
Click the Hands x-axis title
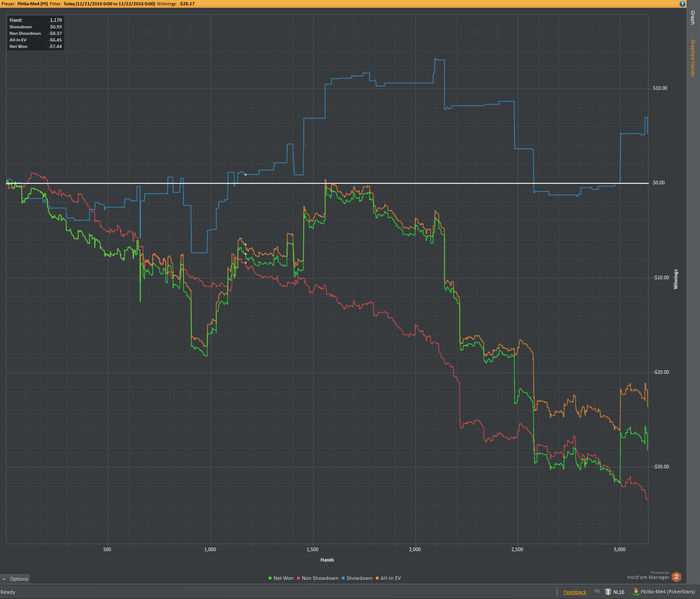(327, 560)
